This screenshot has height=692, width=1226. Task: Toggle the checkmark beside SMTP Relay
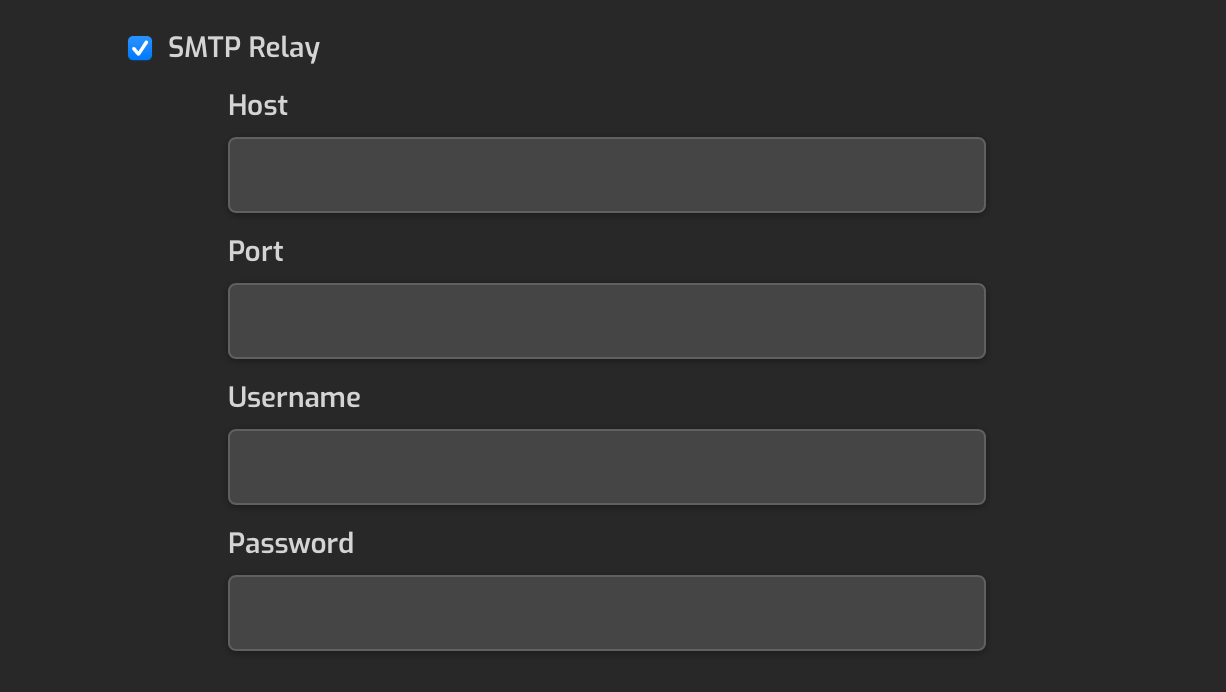click(140, 48)
